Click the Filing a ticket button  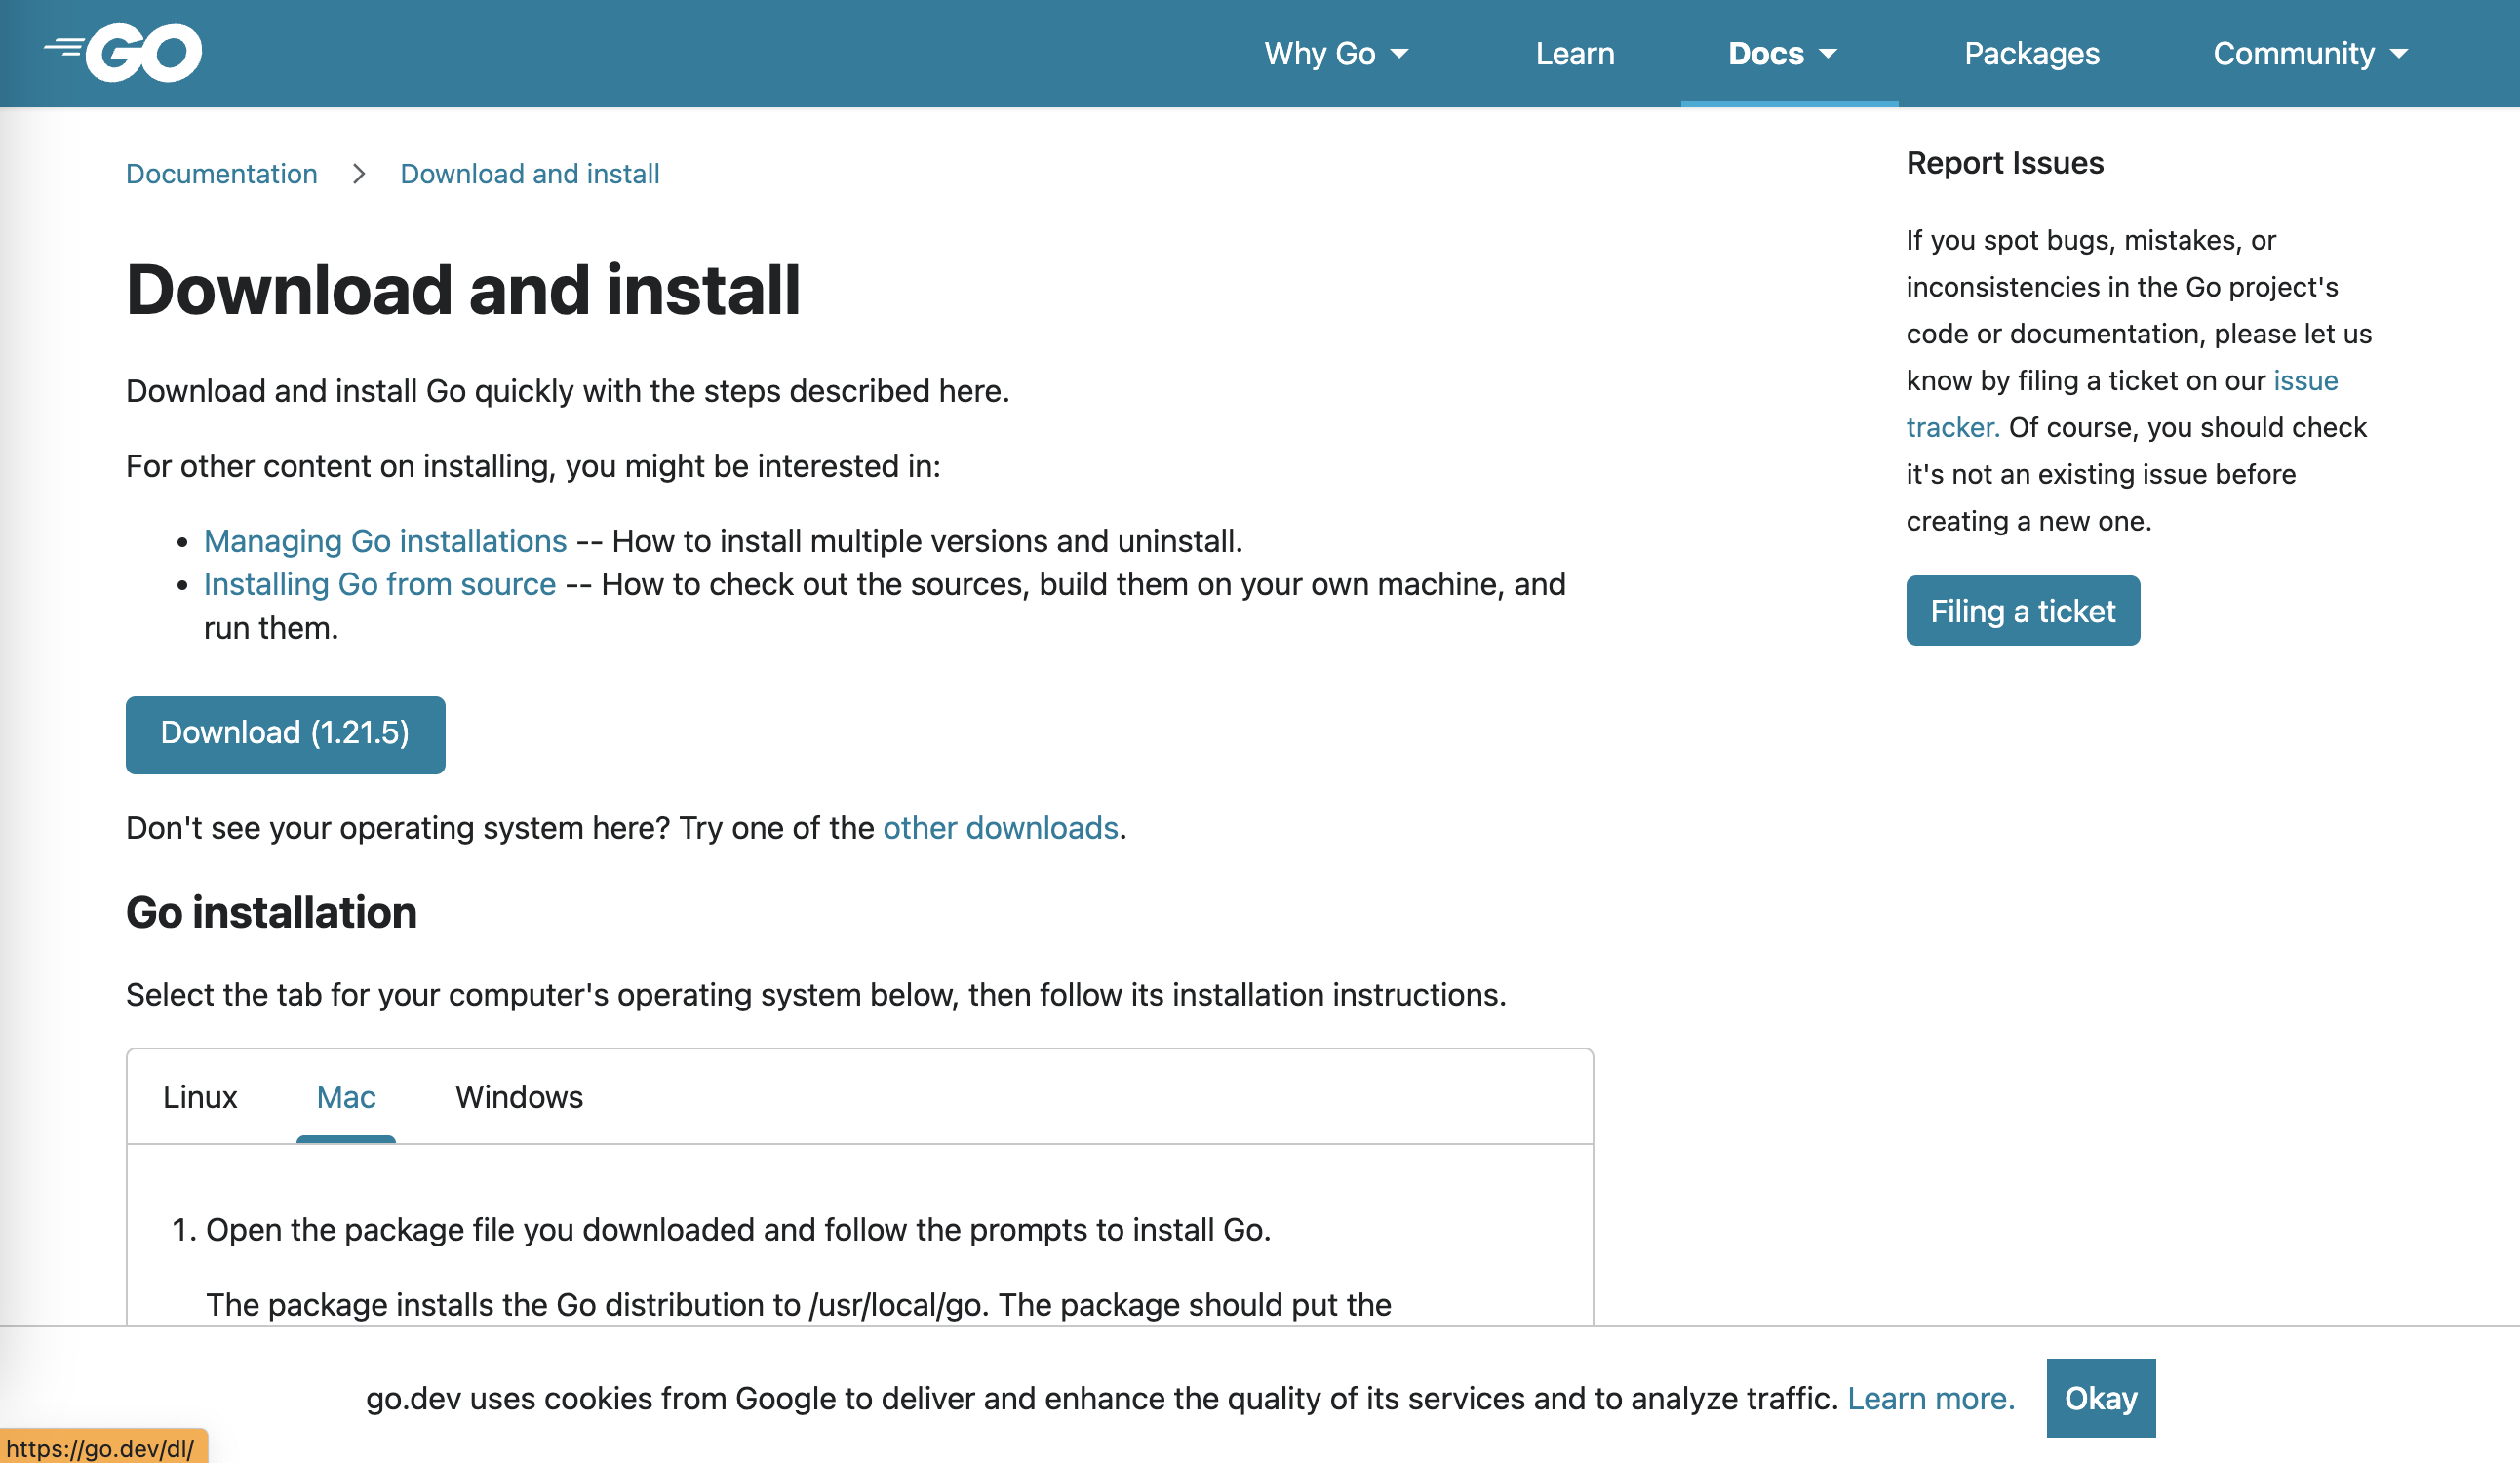tap(2022, 611)
